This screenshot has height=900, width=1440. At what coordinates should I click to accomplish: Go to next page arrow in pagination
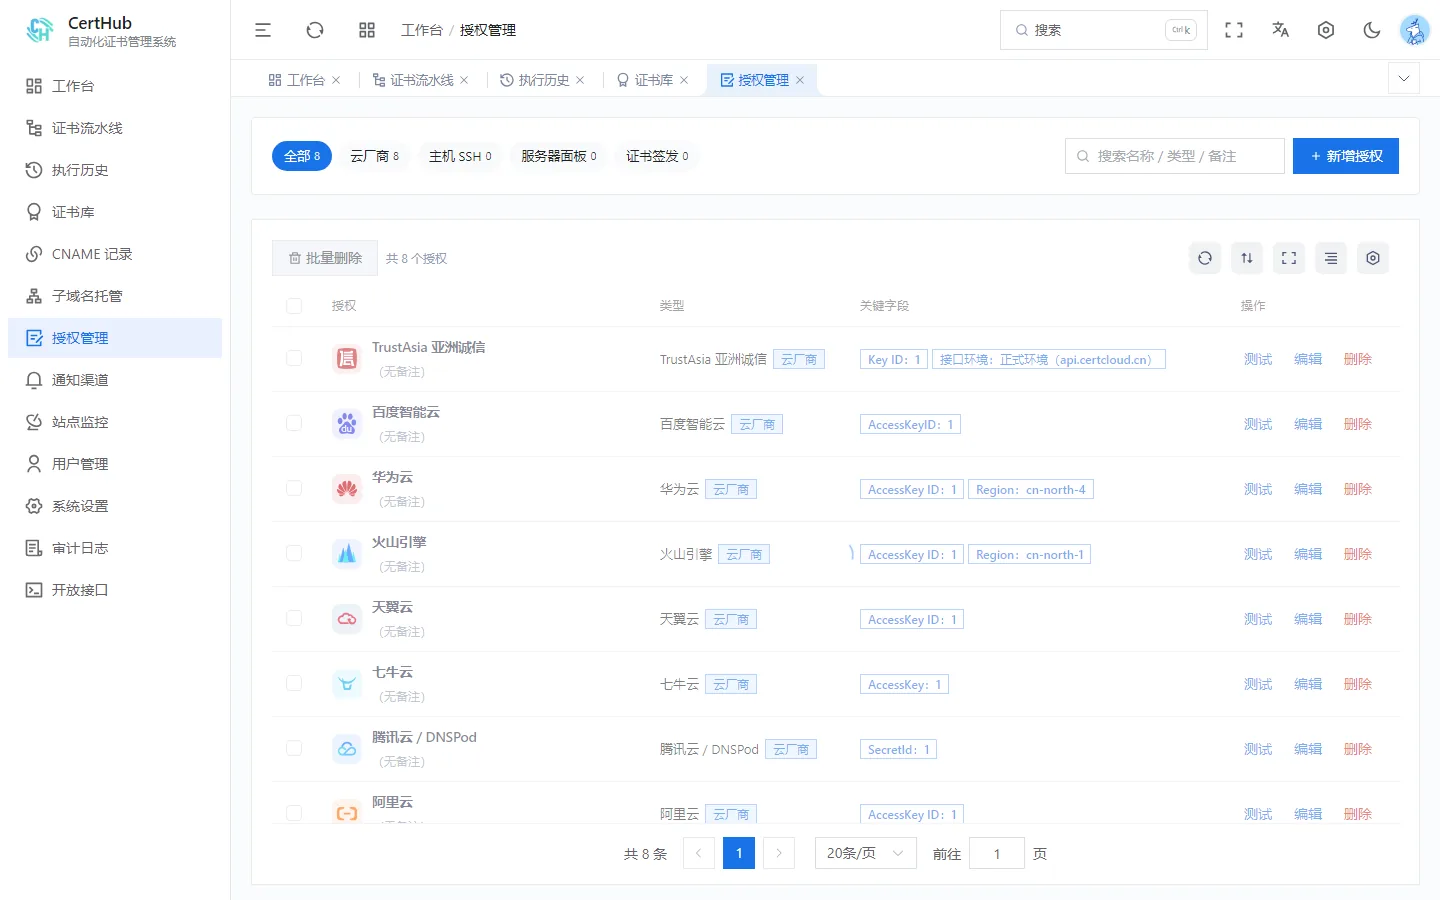click(779, 853)
